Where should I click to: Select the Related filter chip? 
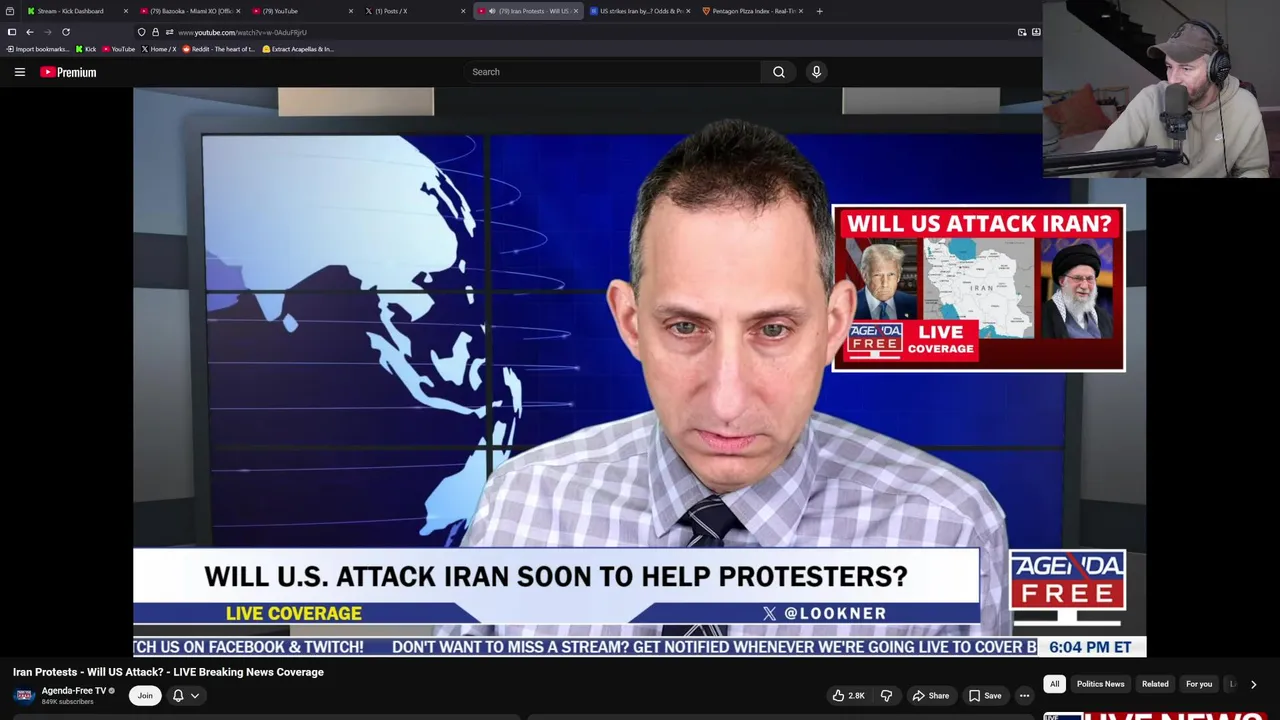tap(1155, 684)
